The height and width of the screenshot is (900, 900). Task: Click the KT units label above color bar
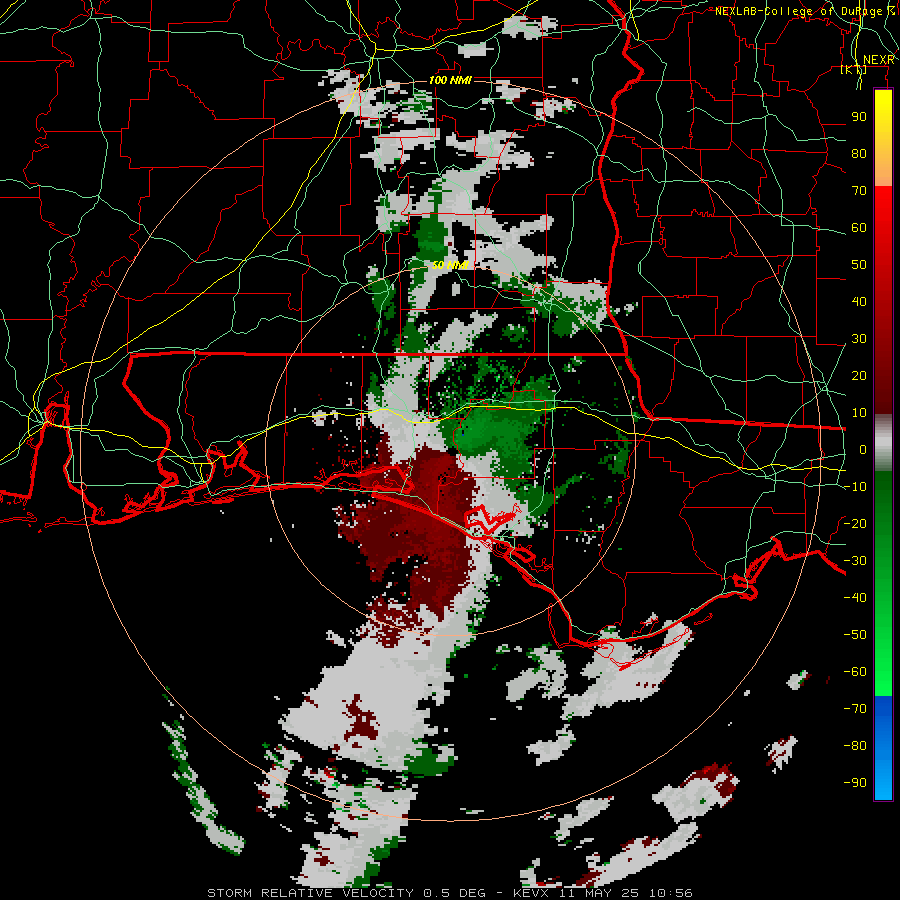[x=854, y=70]
